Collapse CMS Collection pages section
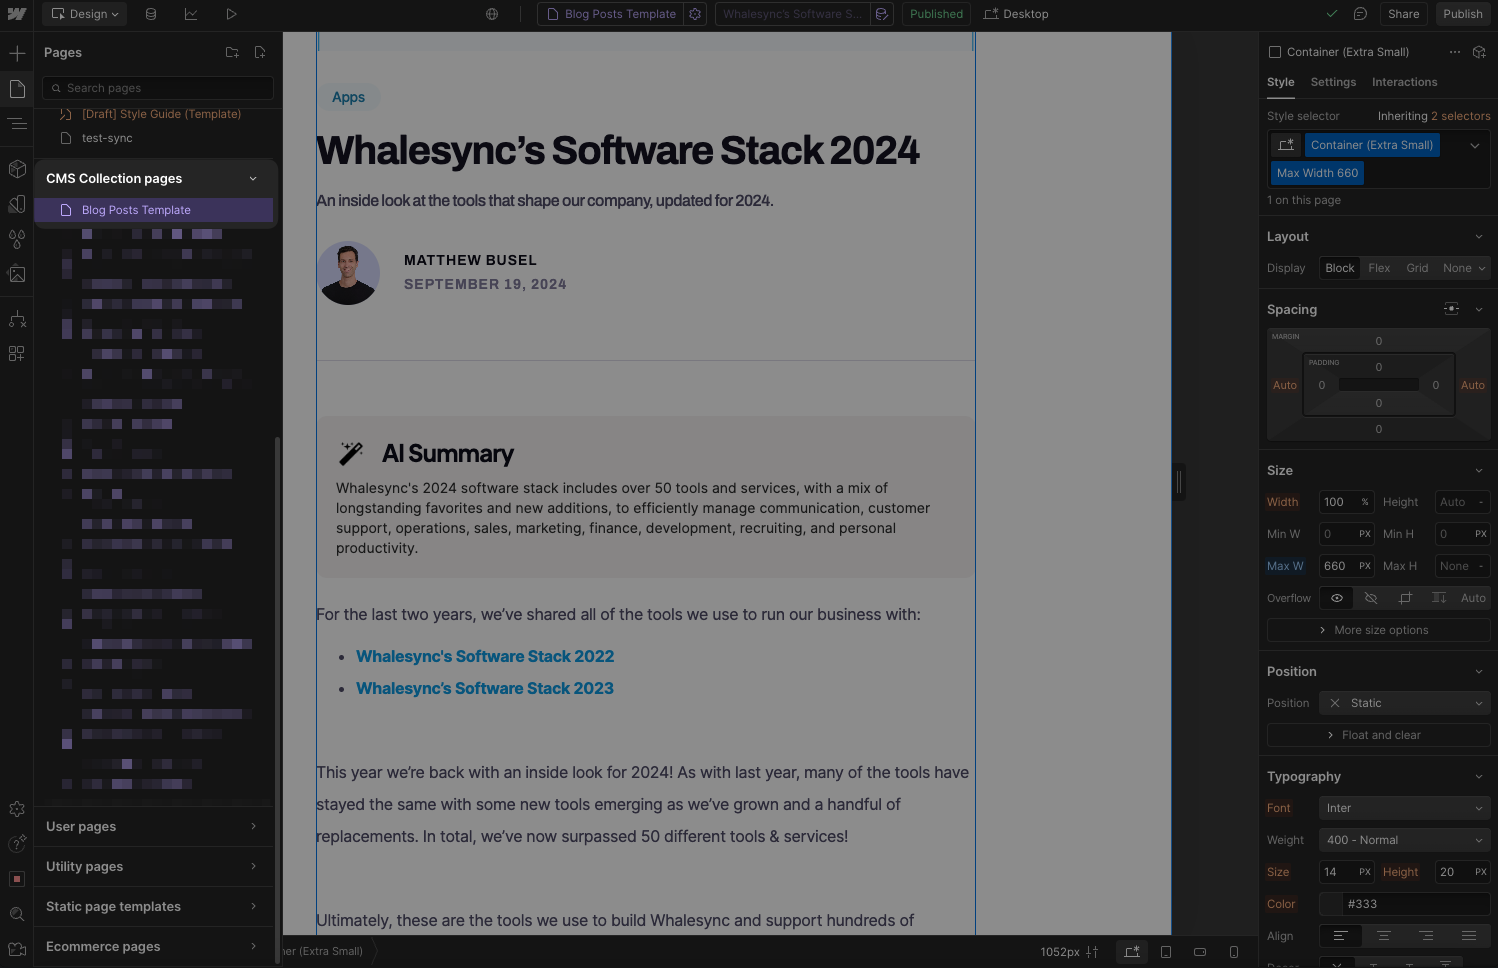Screen dimensions: 1498x968 (253, 178)
